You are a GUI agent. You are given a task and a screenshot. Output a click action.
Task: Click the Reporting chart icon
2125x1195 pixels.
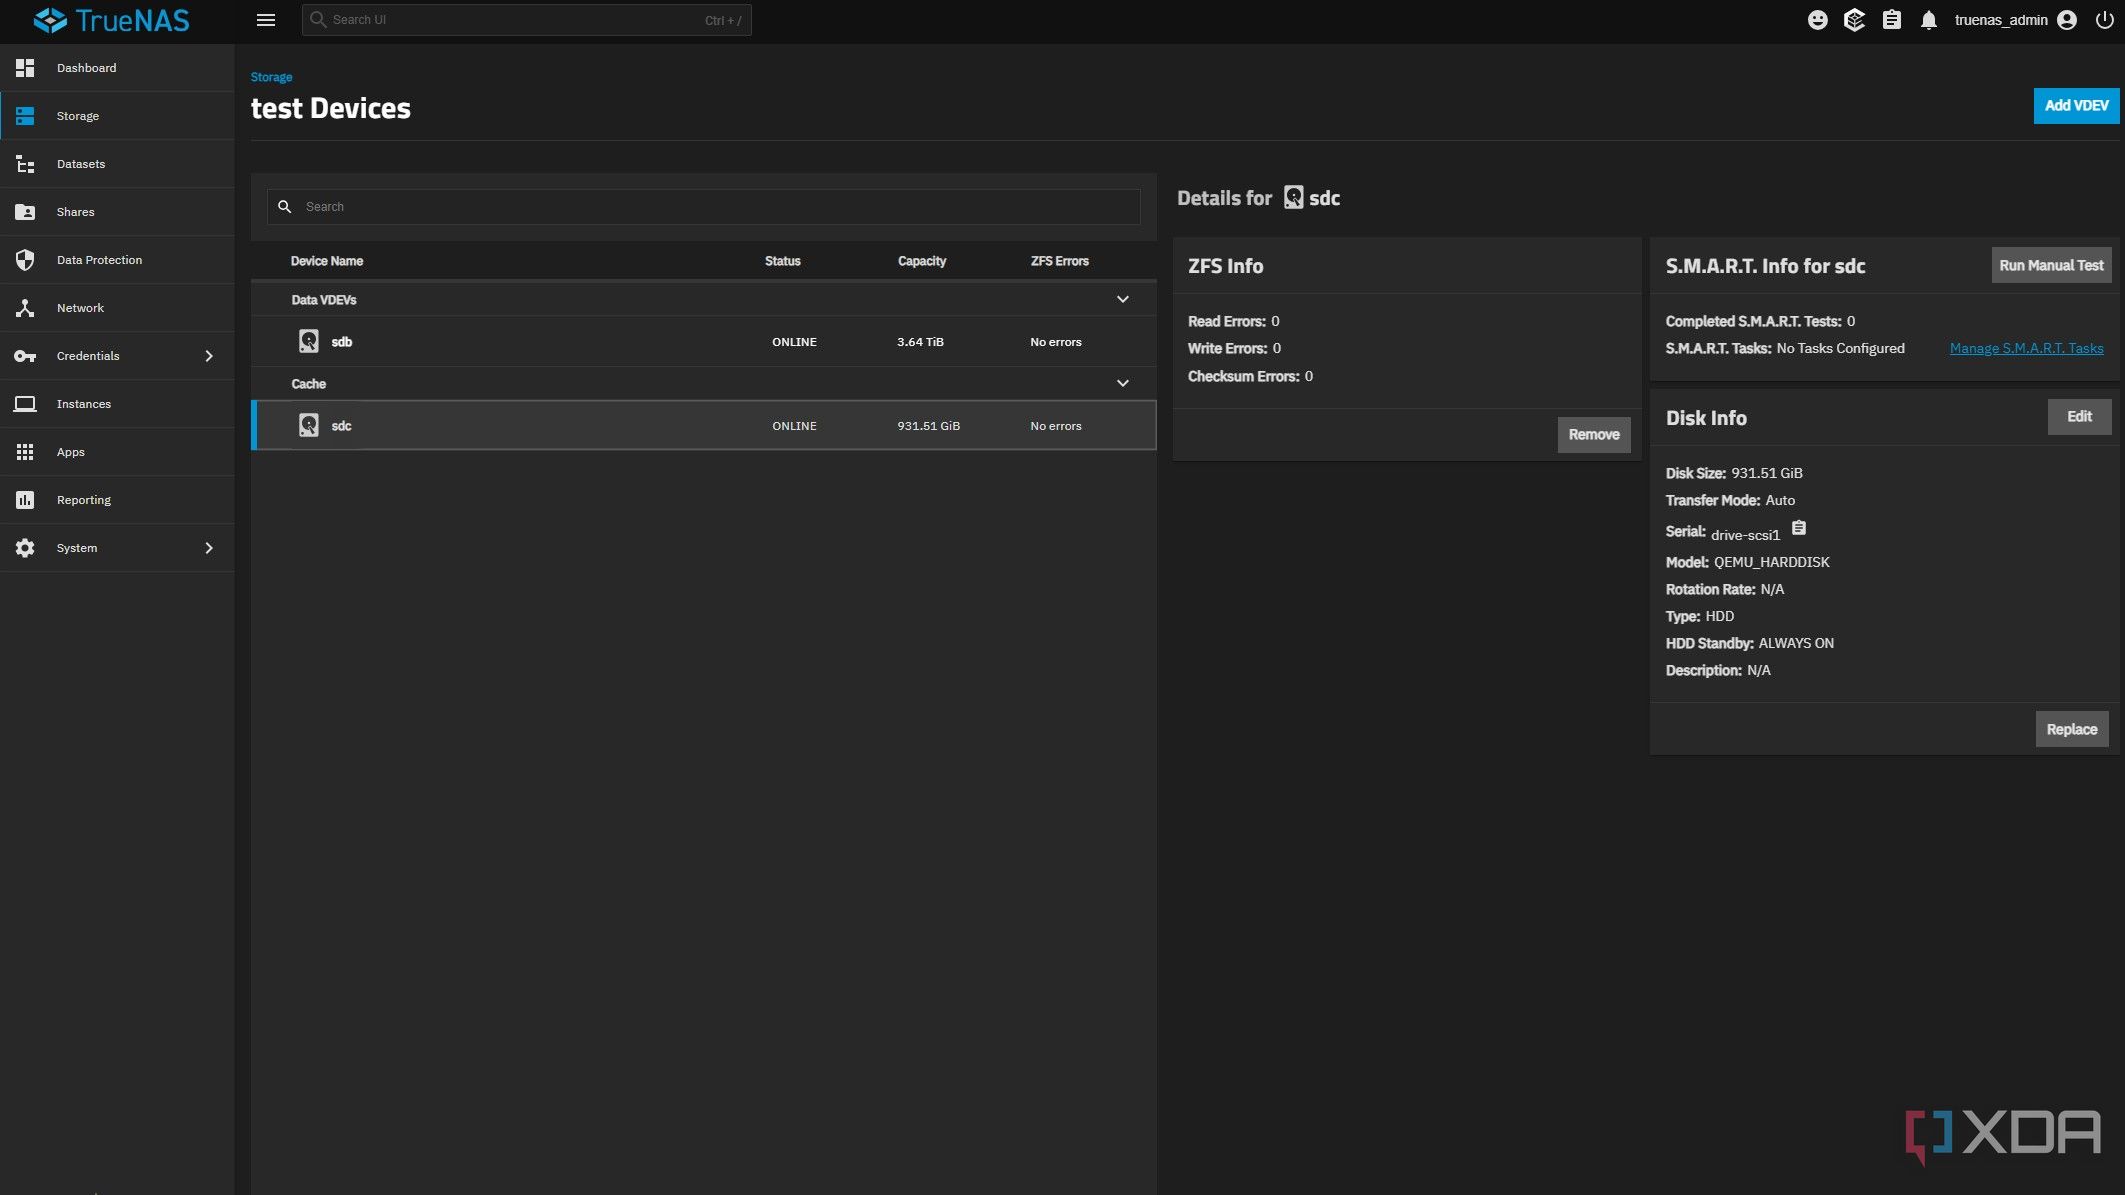click(25, 500)
